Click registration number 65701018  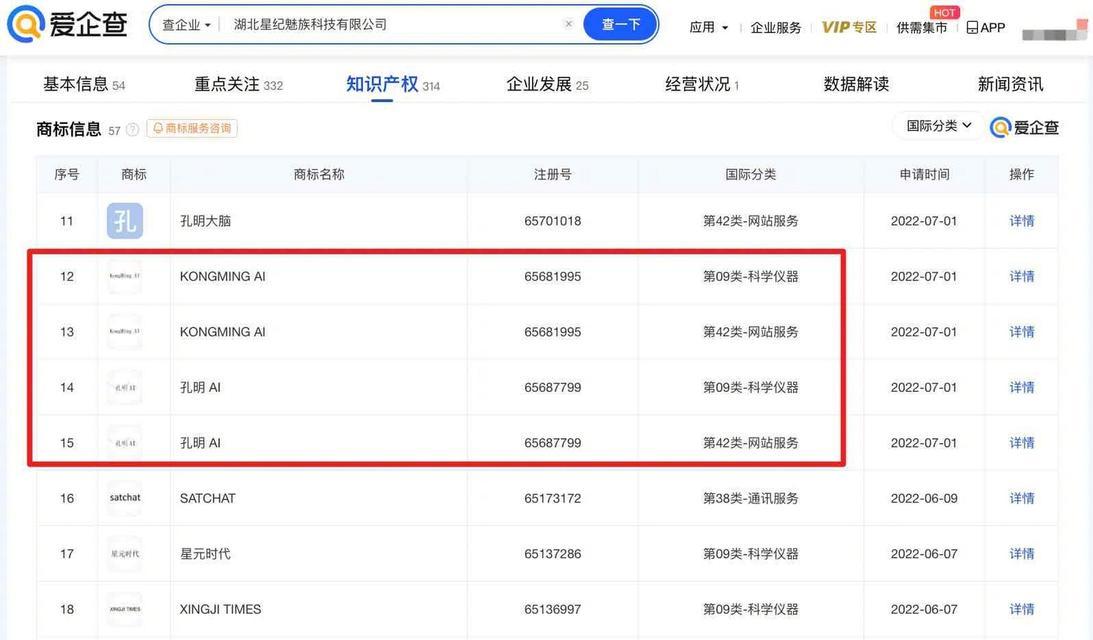pyautogui.click(x=553, y=221)
